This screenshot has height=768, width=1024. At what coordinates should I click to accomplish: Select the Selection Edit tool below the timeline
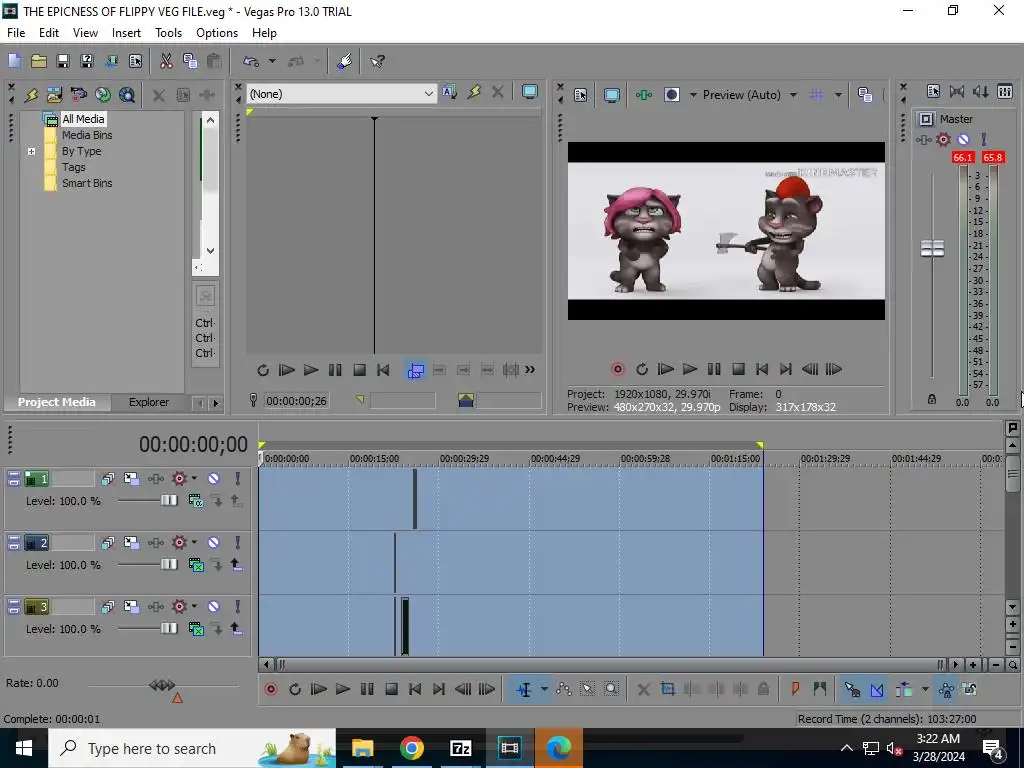[587, 689]
